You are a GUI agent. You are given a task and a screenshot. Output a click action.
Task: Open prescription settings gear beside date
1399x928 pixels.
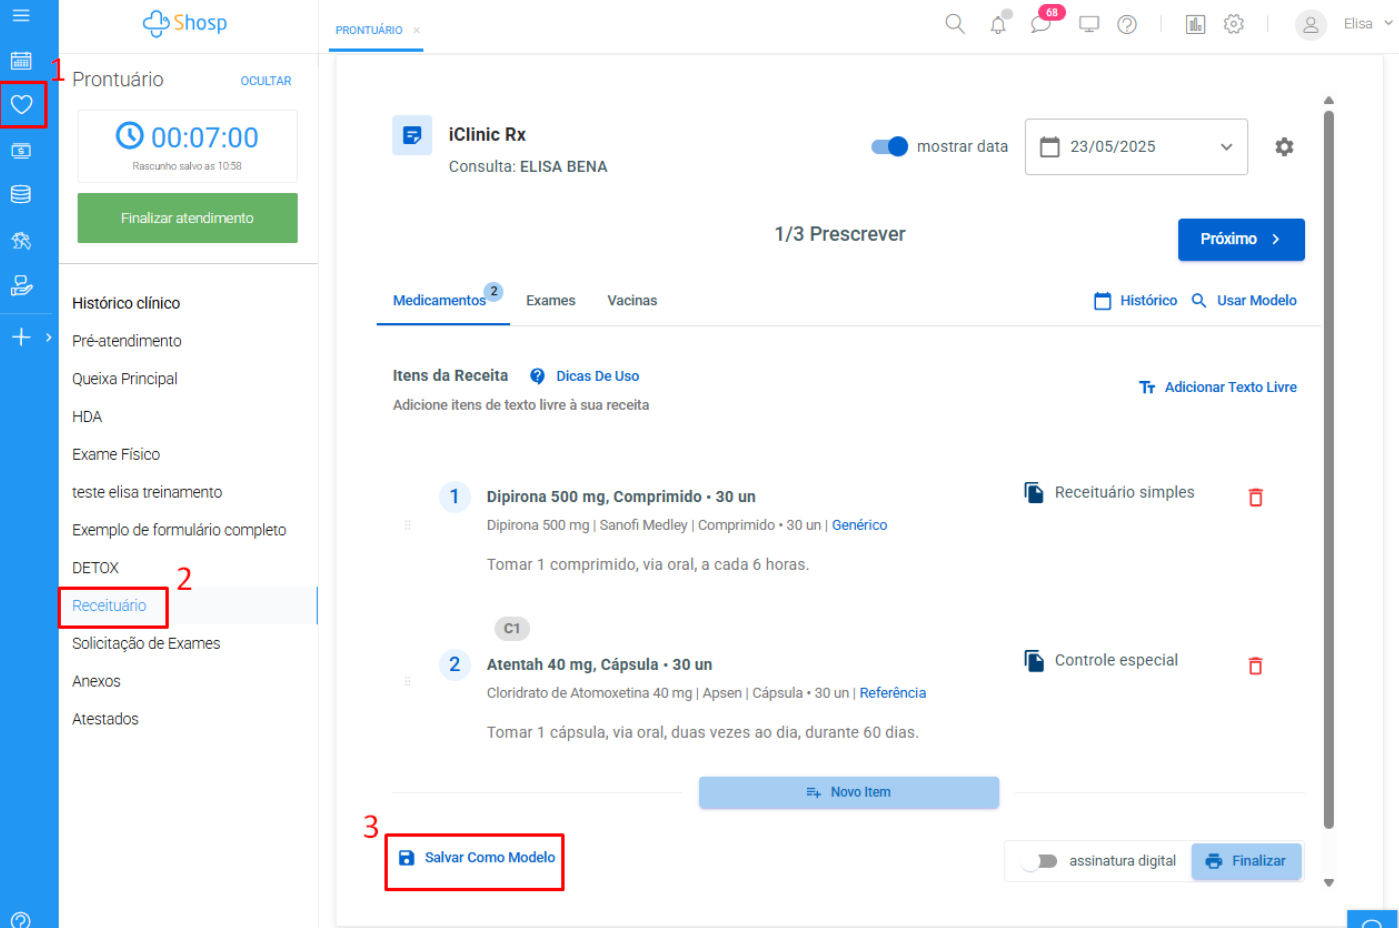point(1284,147)
